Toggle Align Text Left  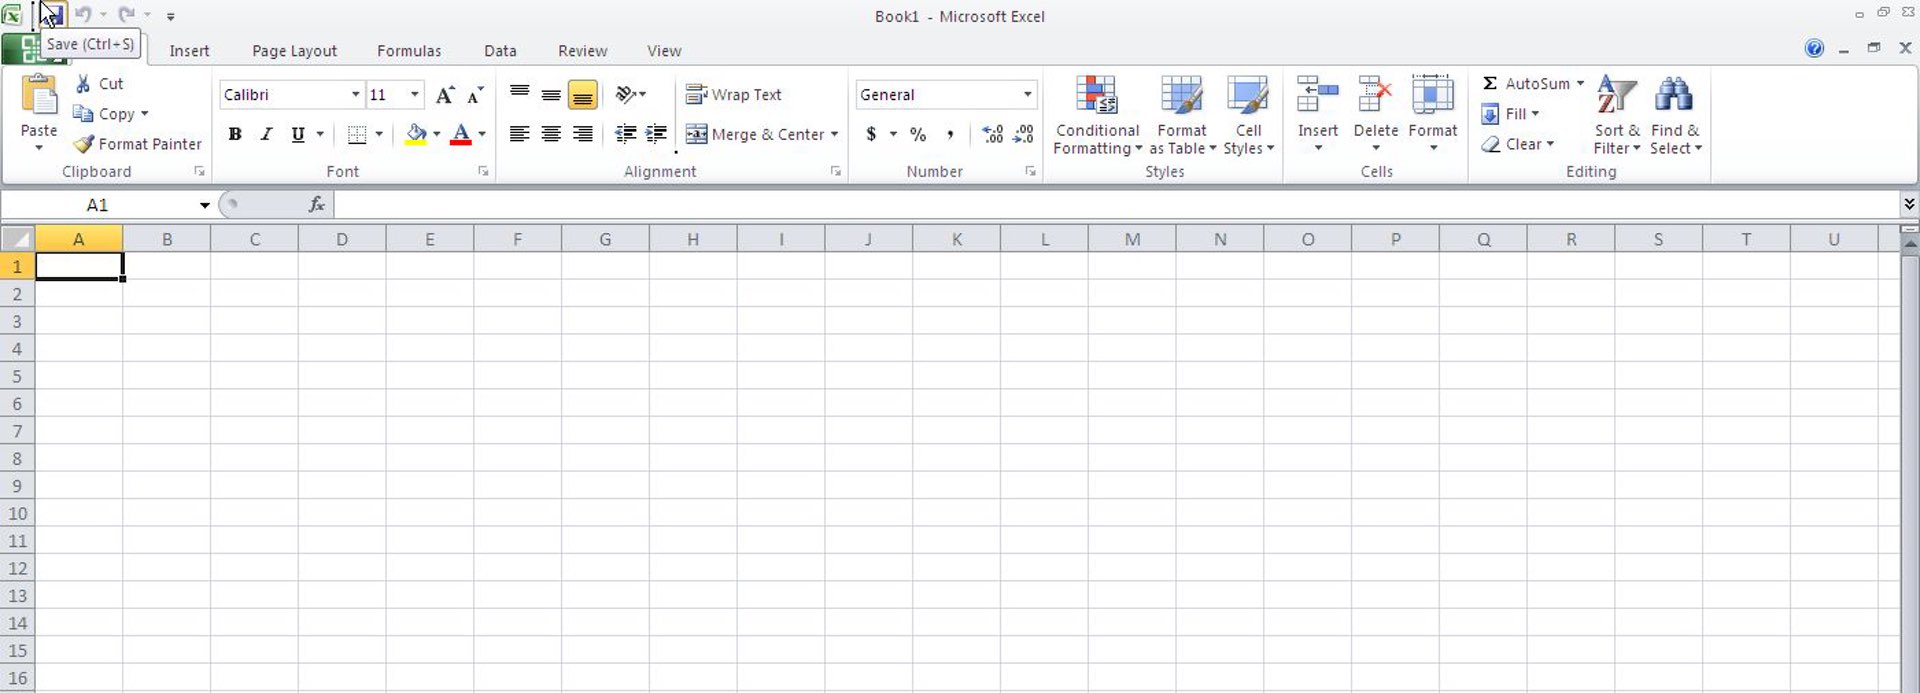pos(519,134)
